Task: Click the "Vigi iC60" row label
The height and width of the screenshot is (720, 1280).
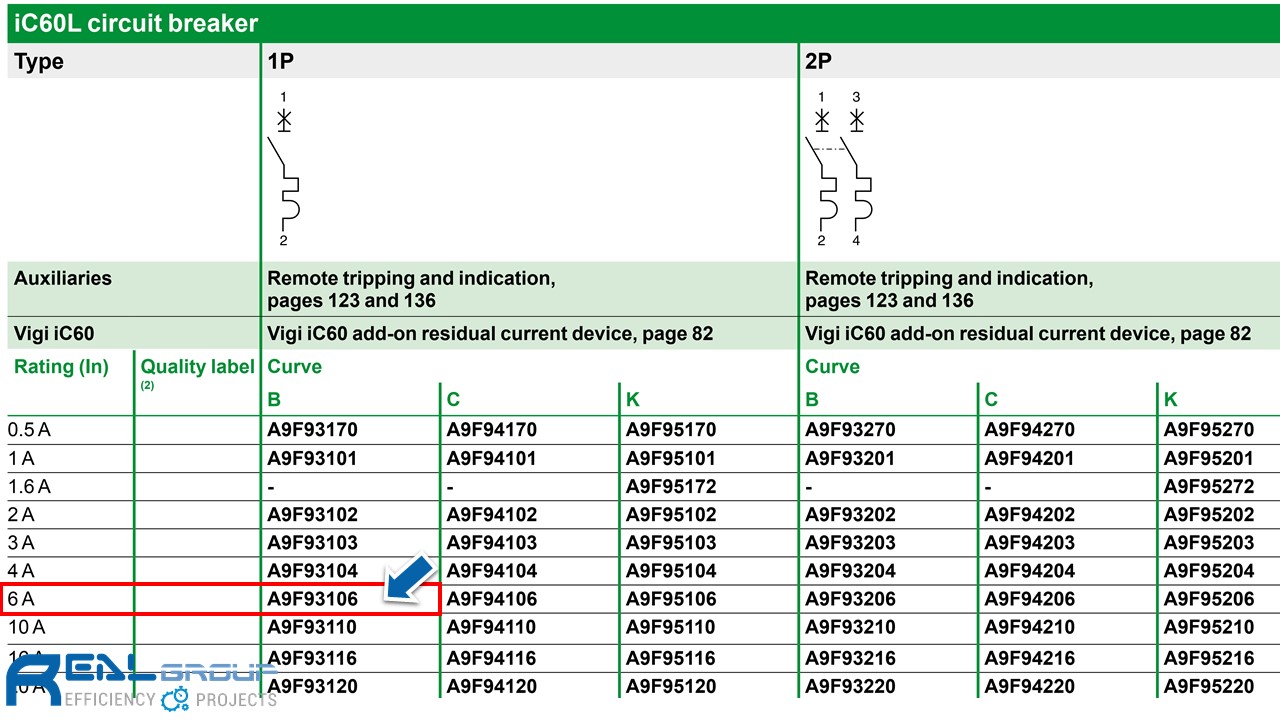Action: click(x=54, y=334)
